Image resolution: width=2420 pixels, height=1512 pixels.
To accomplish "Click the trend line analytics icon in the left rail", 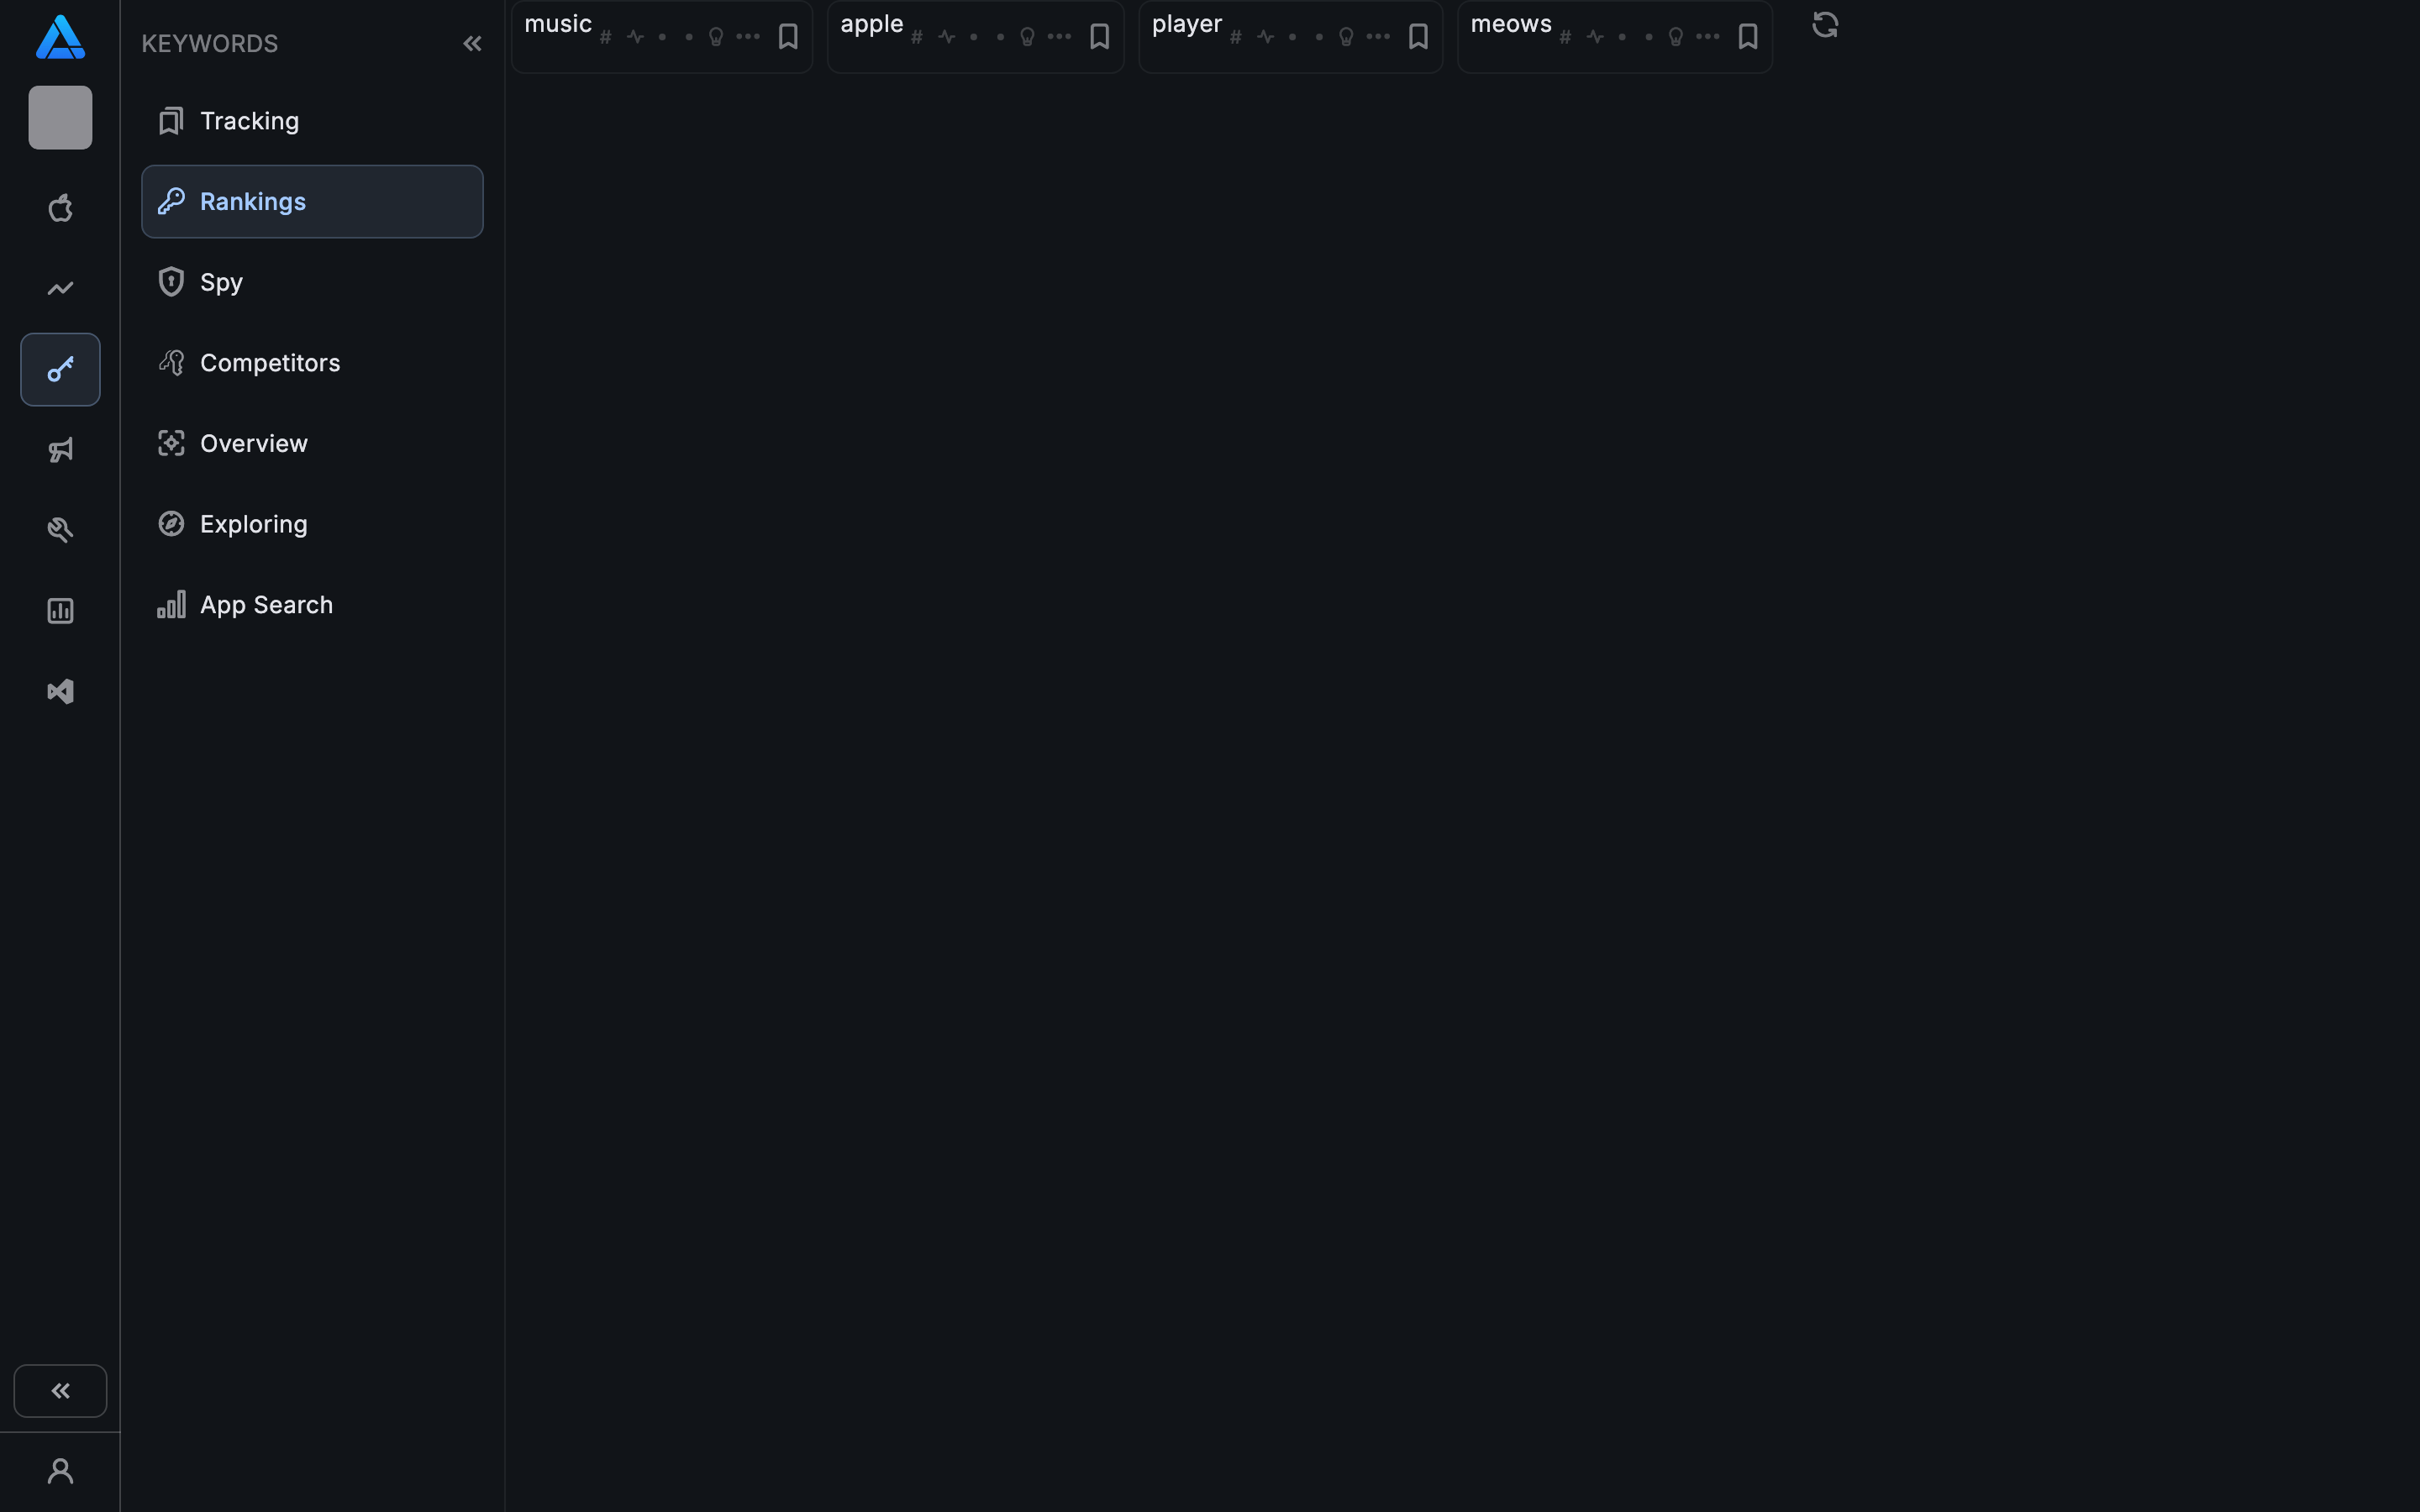I will coord(60,288).
